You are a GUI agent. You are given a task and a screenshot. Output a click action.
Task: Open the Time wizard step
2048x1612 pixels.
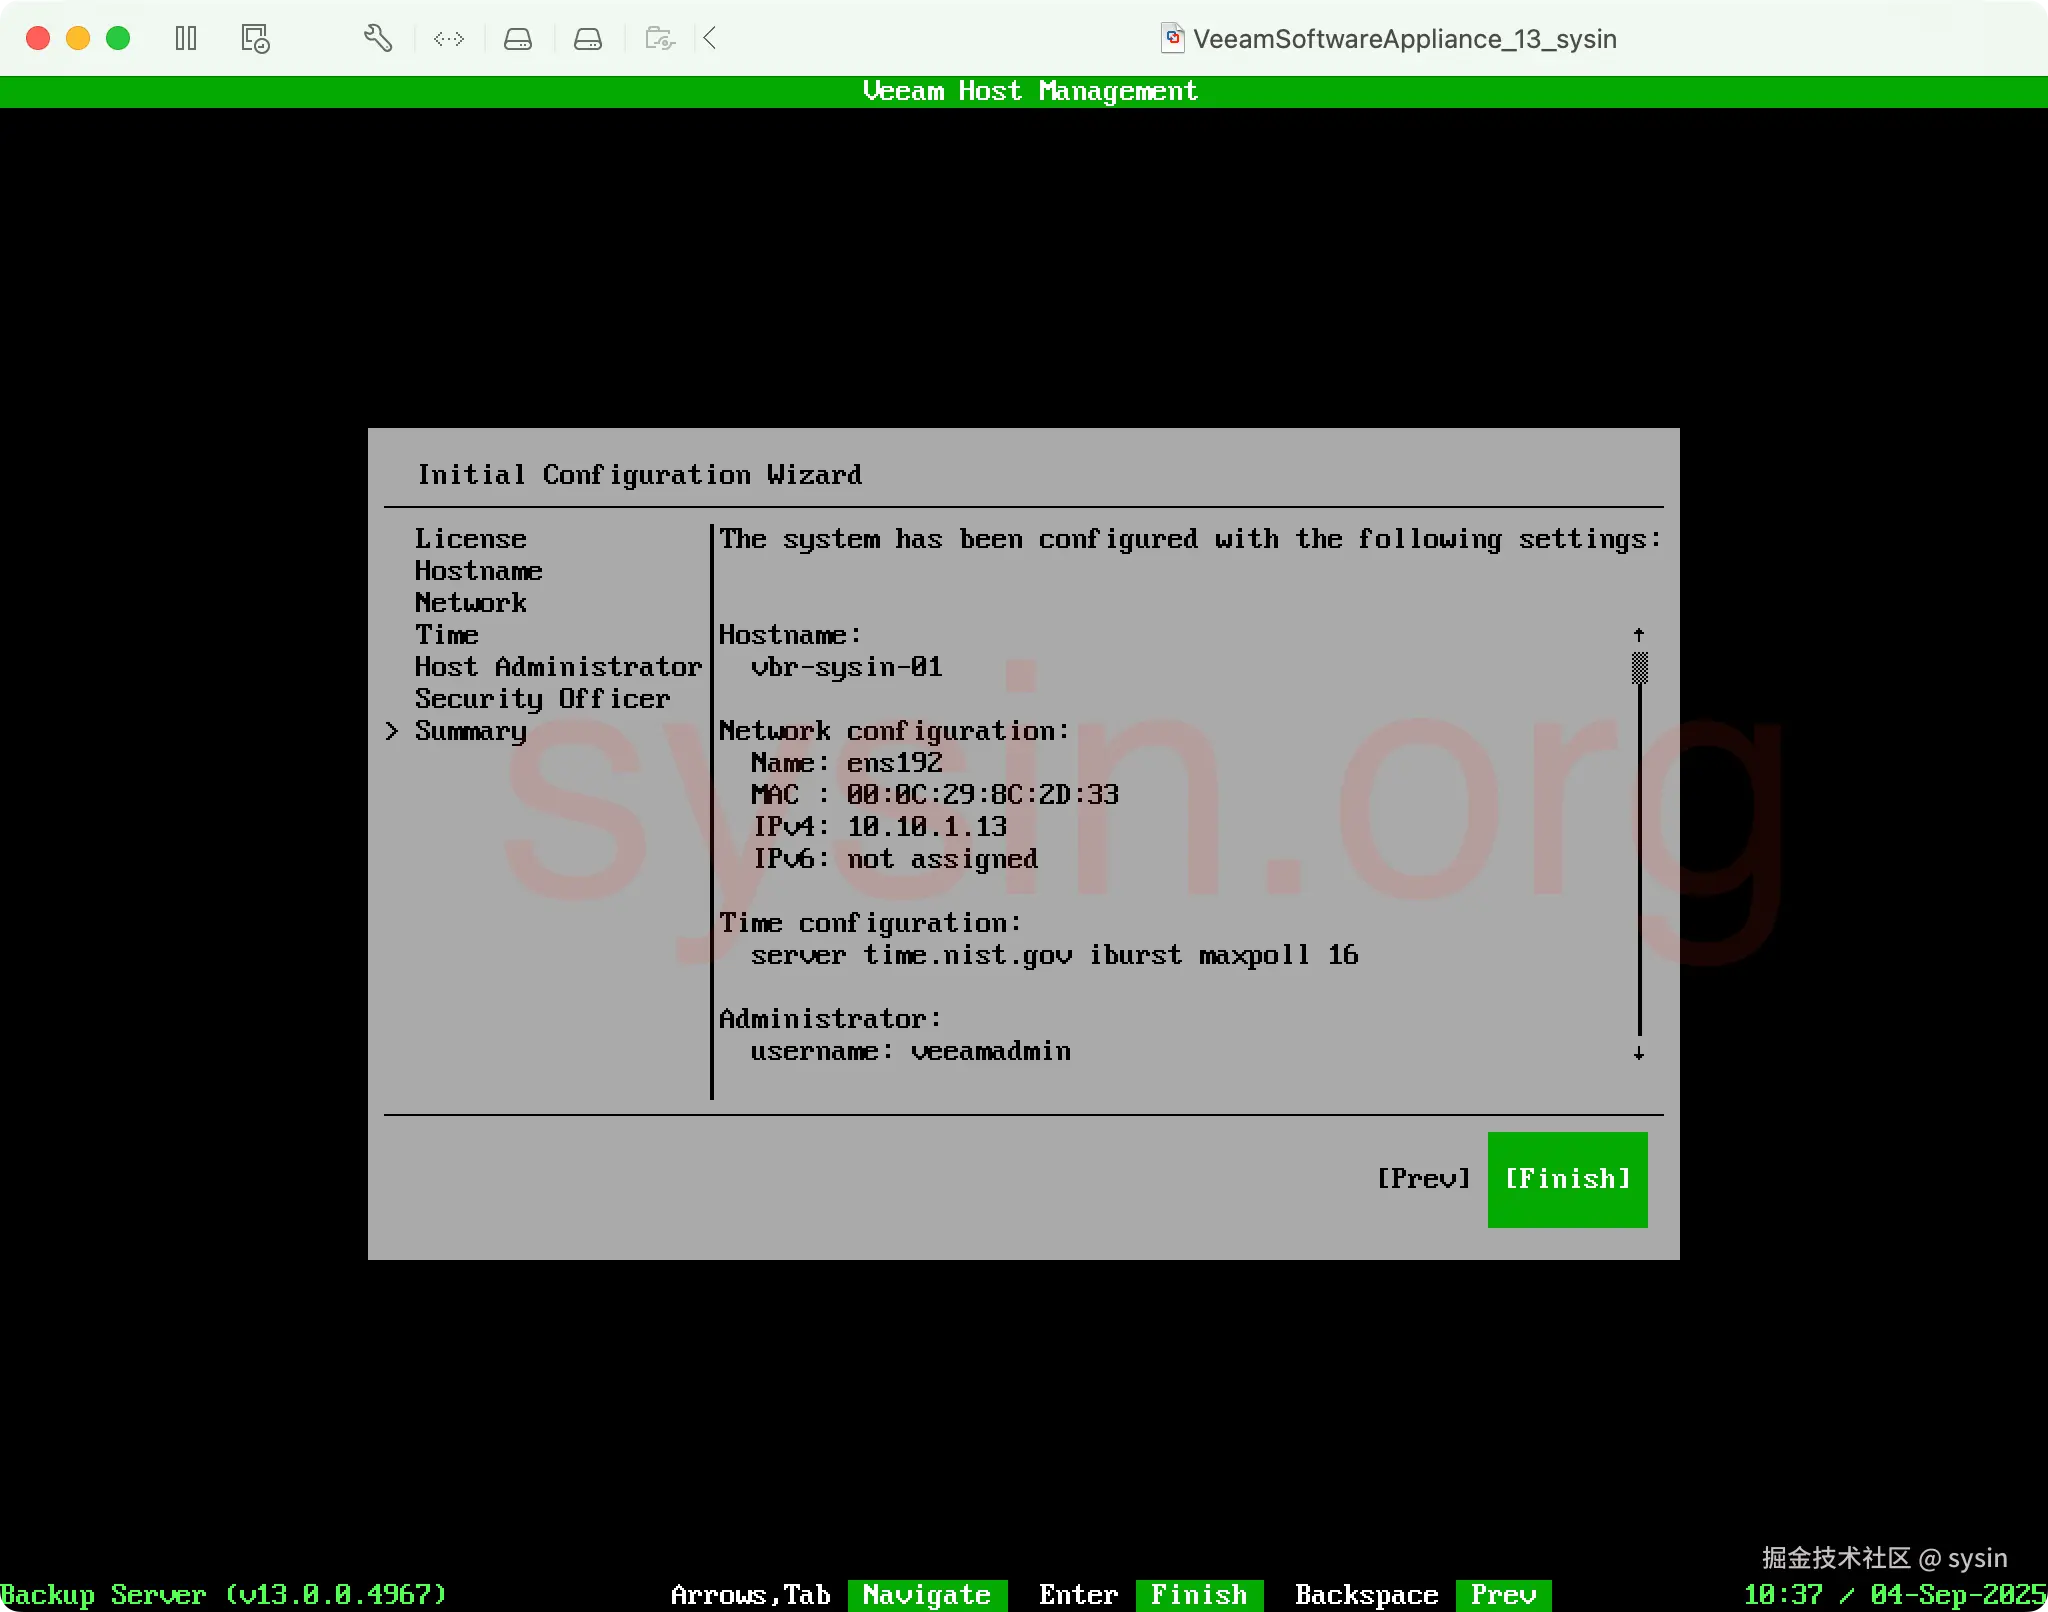point(446,635)
